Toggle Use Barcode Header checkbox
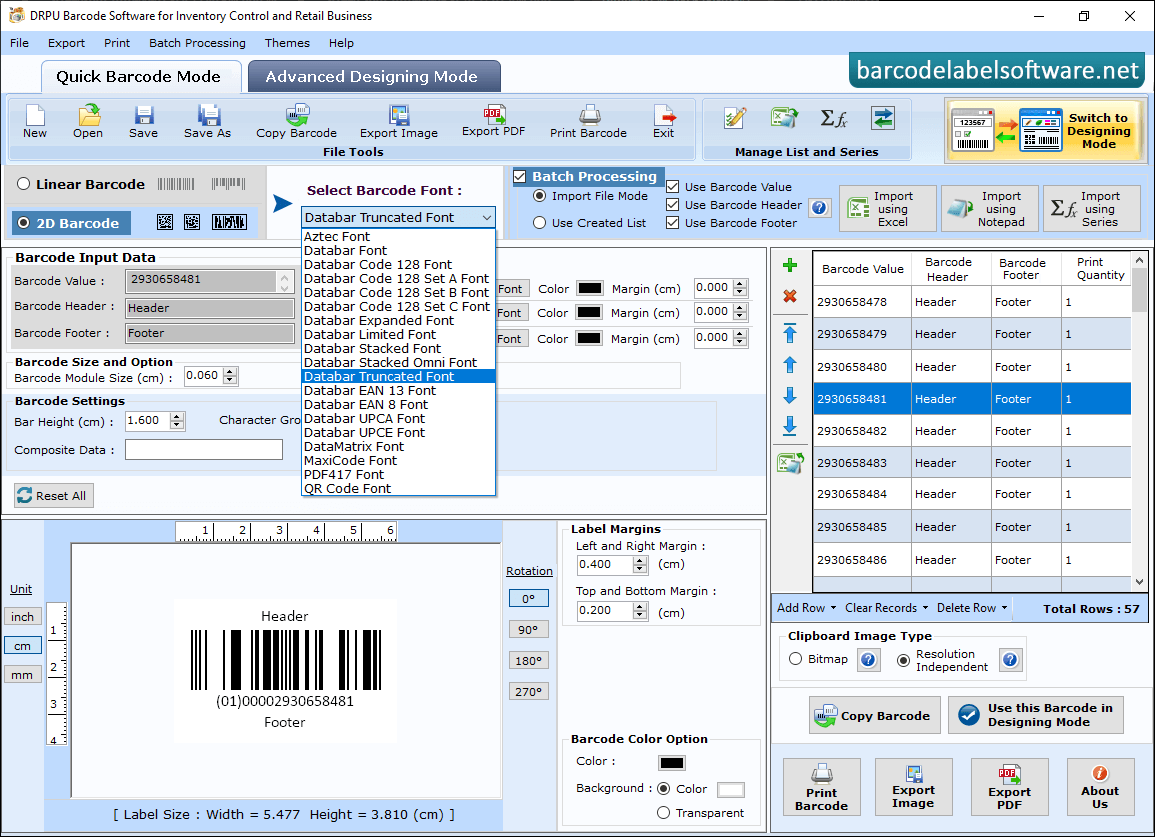 (x=673, y=205)
